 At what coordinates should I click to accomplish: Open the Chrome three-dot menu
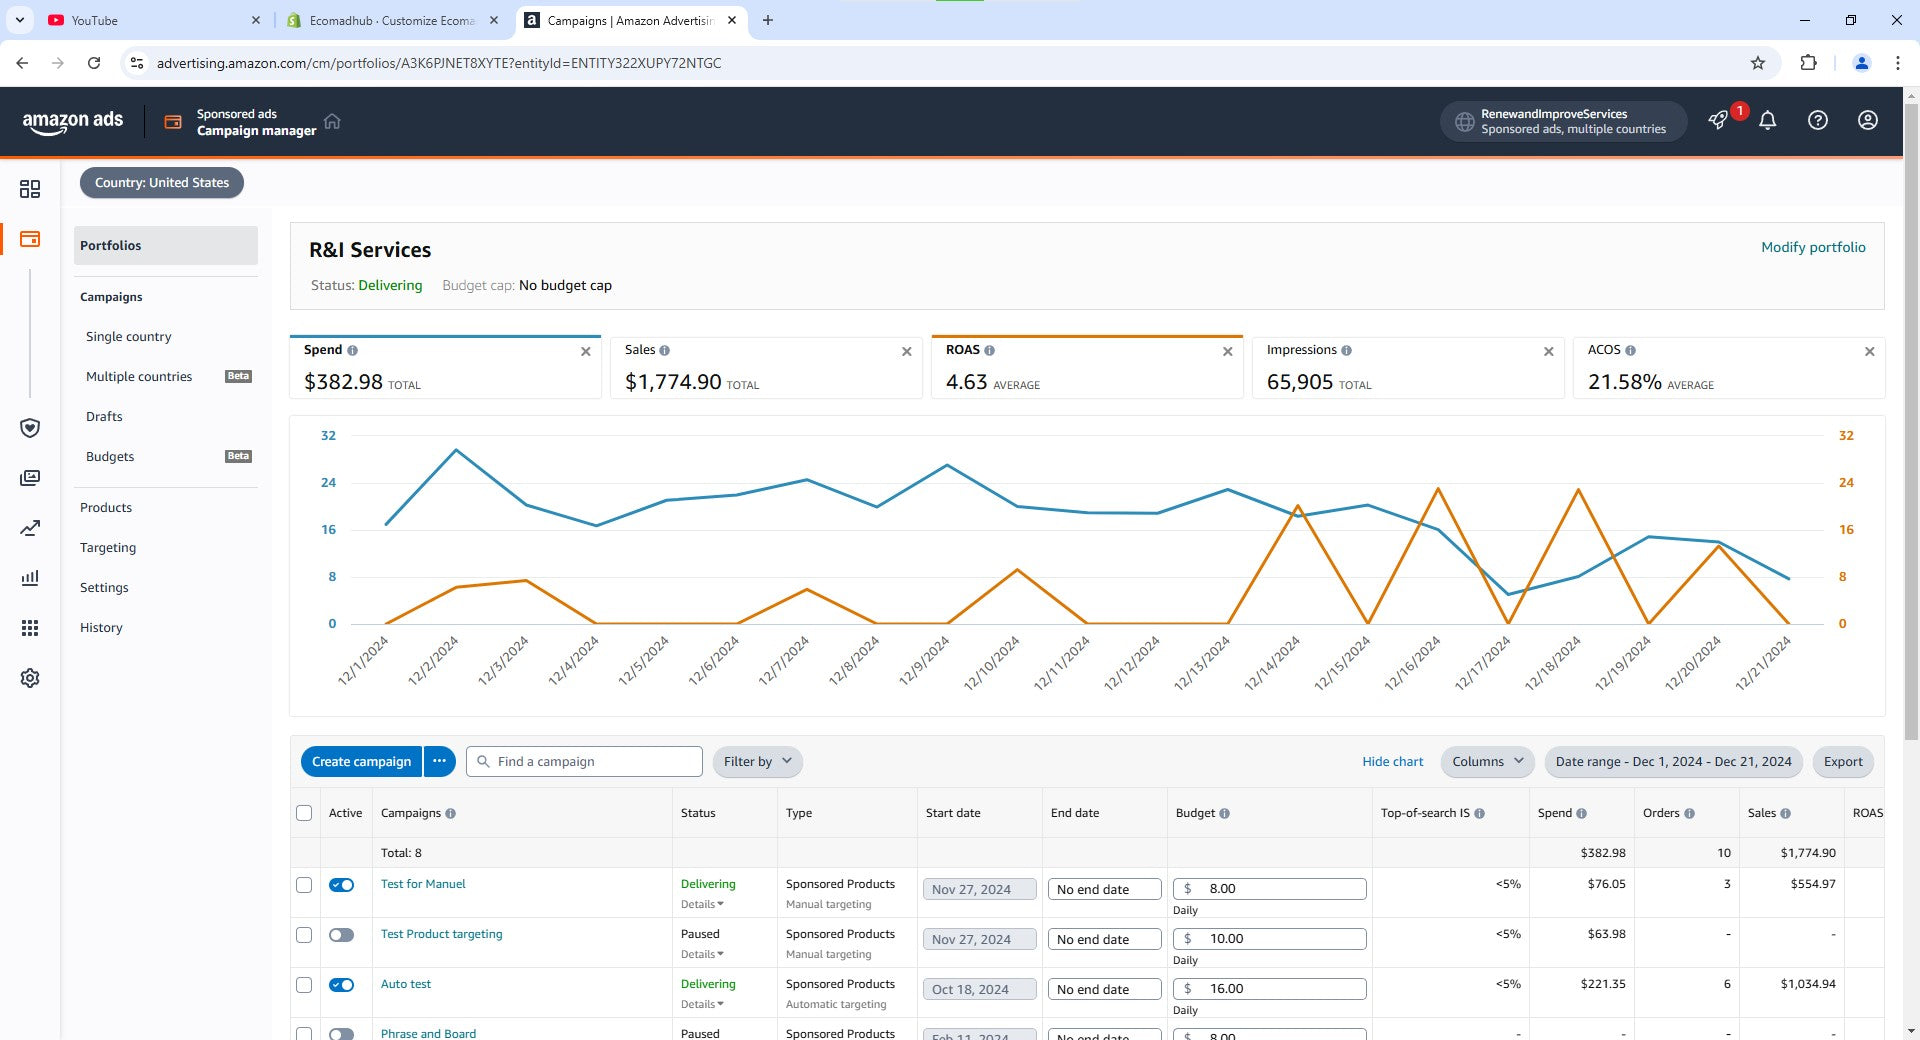coord(1897,63)
